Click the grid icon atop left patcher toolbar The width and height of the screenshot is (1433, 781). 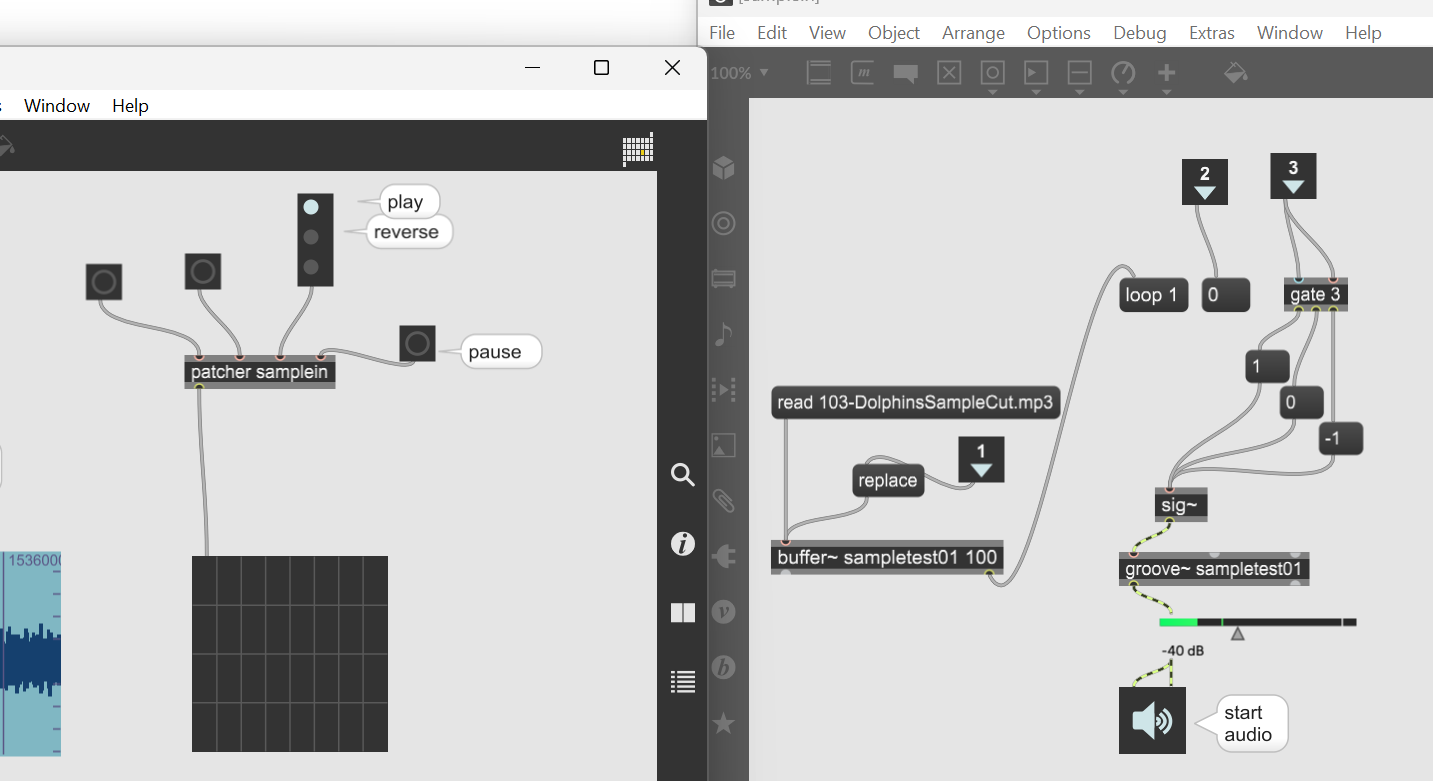[x=637, y=149]
